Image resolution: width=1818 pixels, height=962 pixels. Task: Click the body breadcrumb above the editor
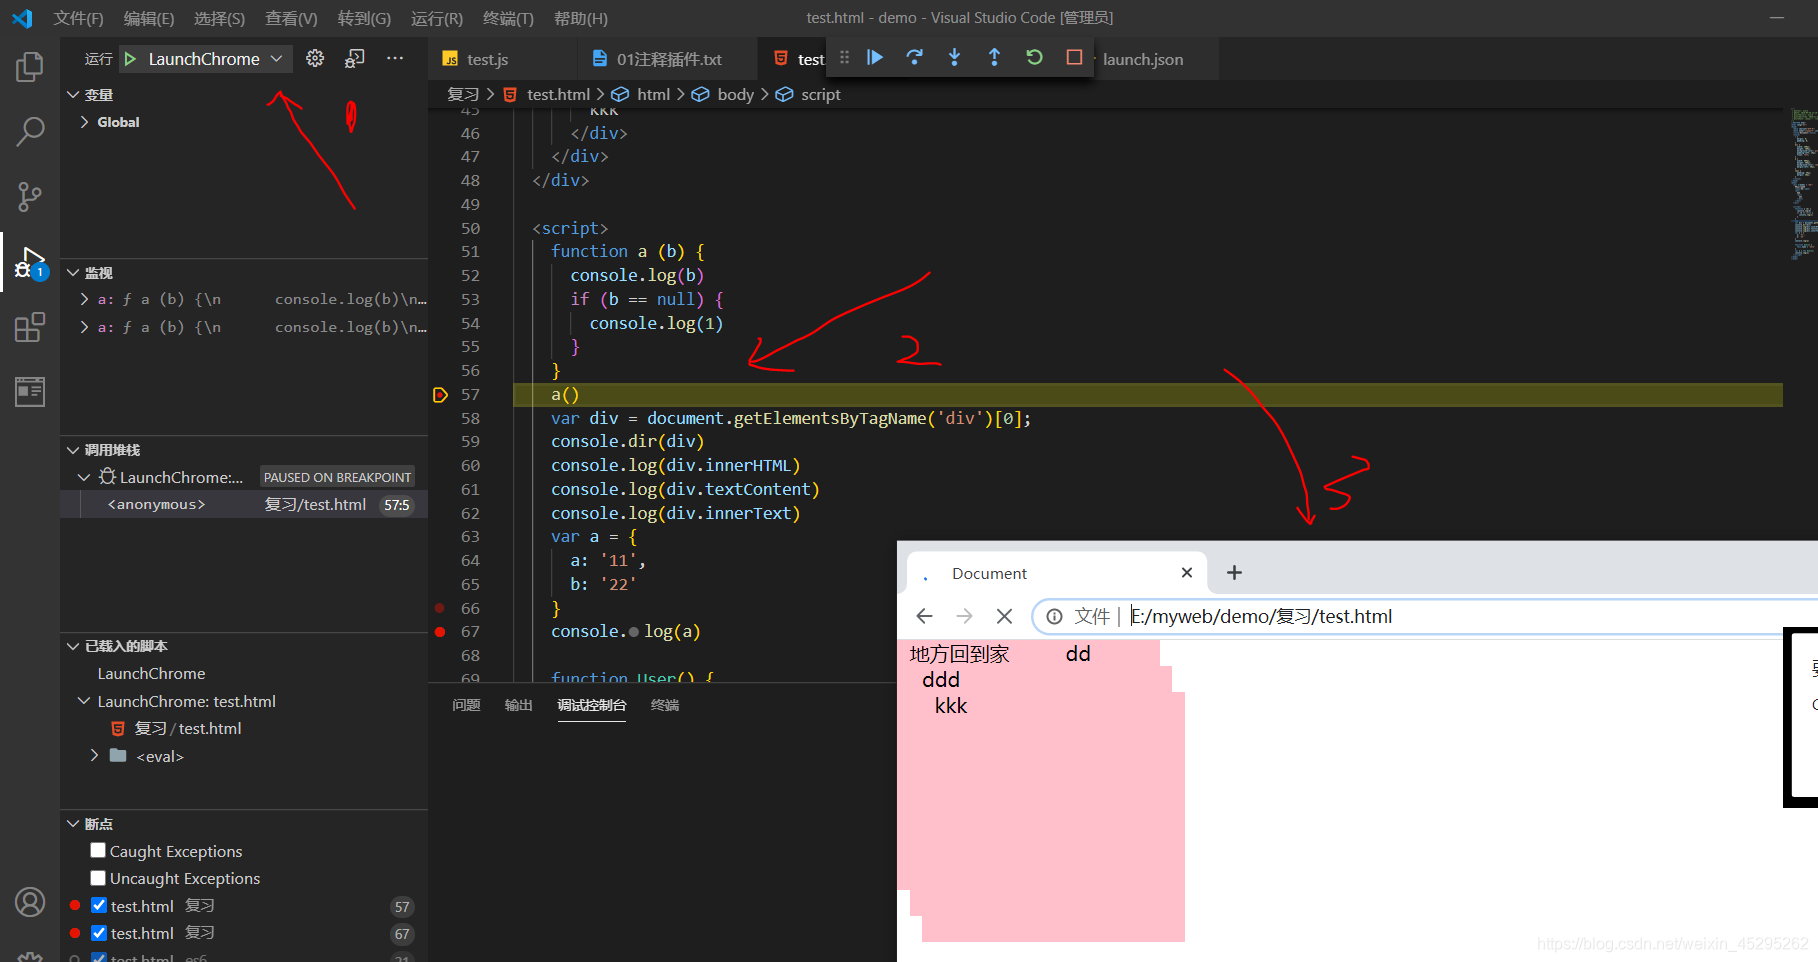[x=735, y=94]
